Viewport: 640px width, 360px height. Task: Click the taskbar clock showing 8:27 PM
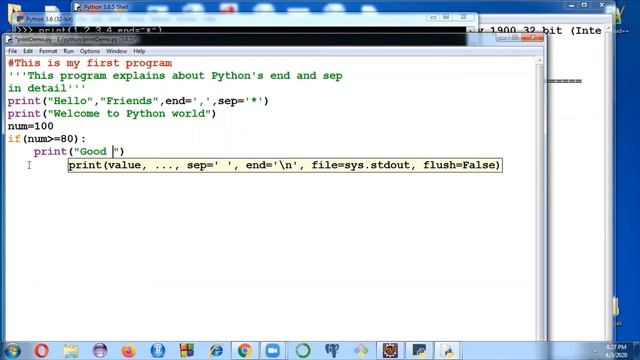616,351
